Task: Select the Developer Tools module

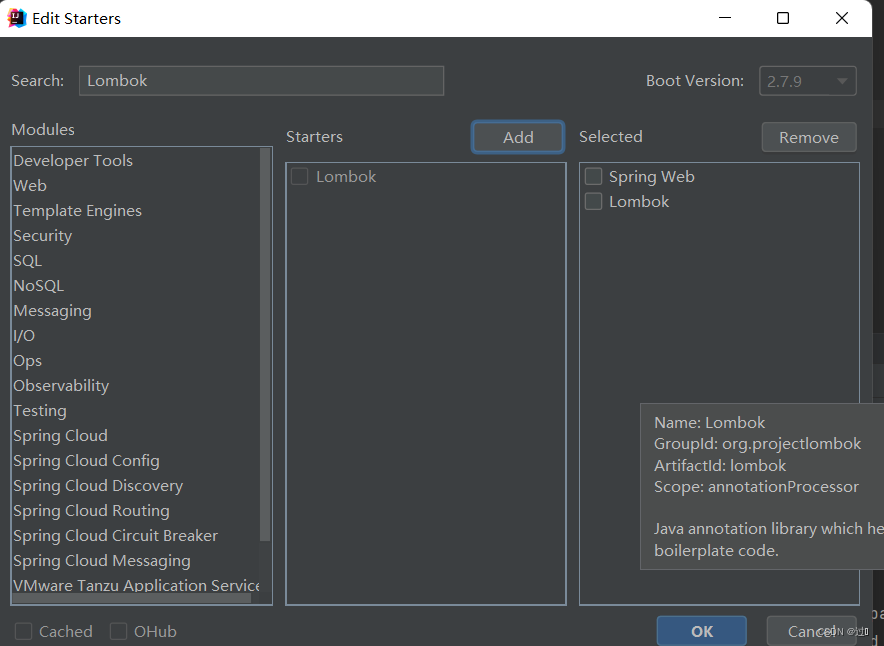Action: [x=135, y=161]
